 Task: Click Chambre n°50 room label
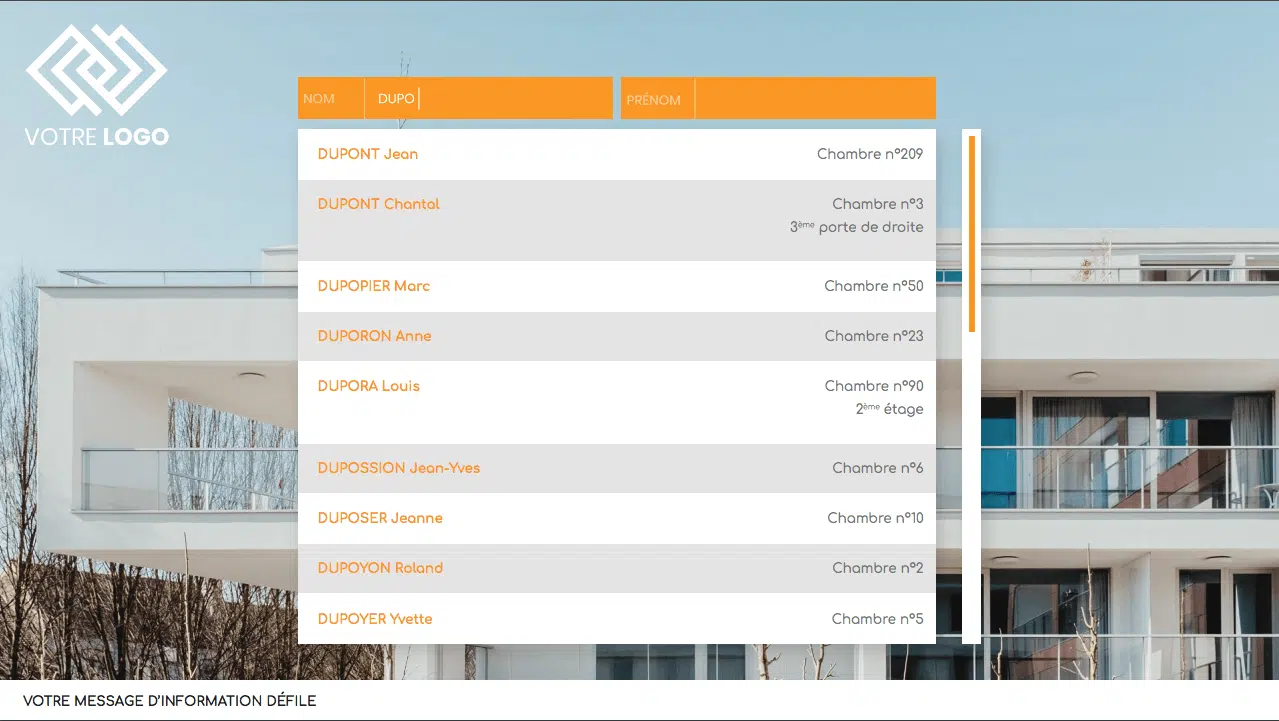pos(873,286)
